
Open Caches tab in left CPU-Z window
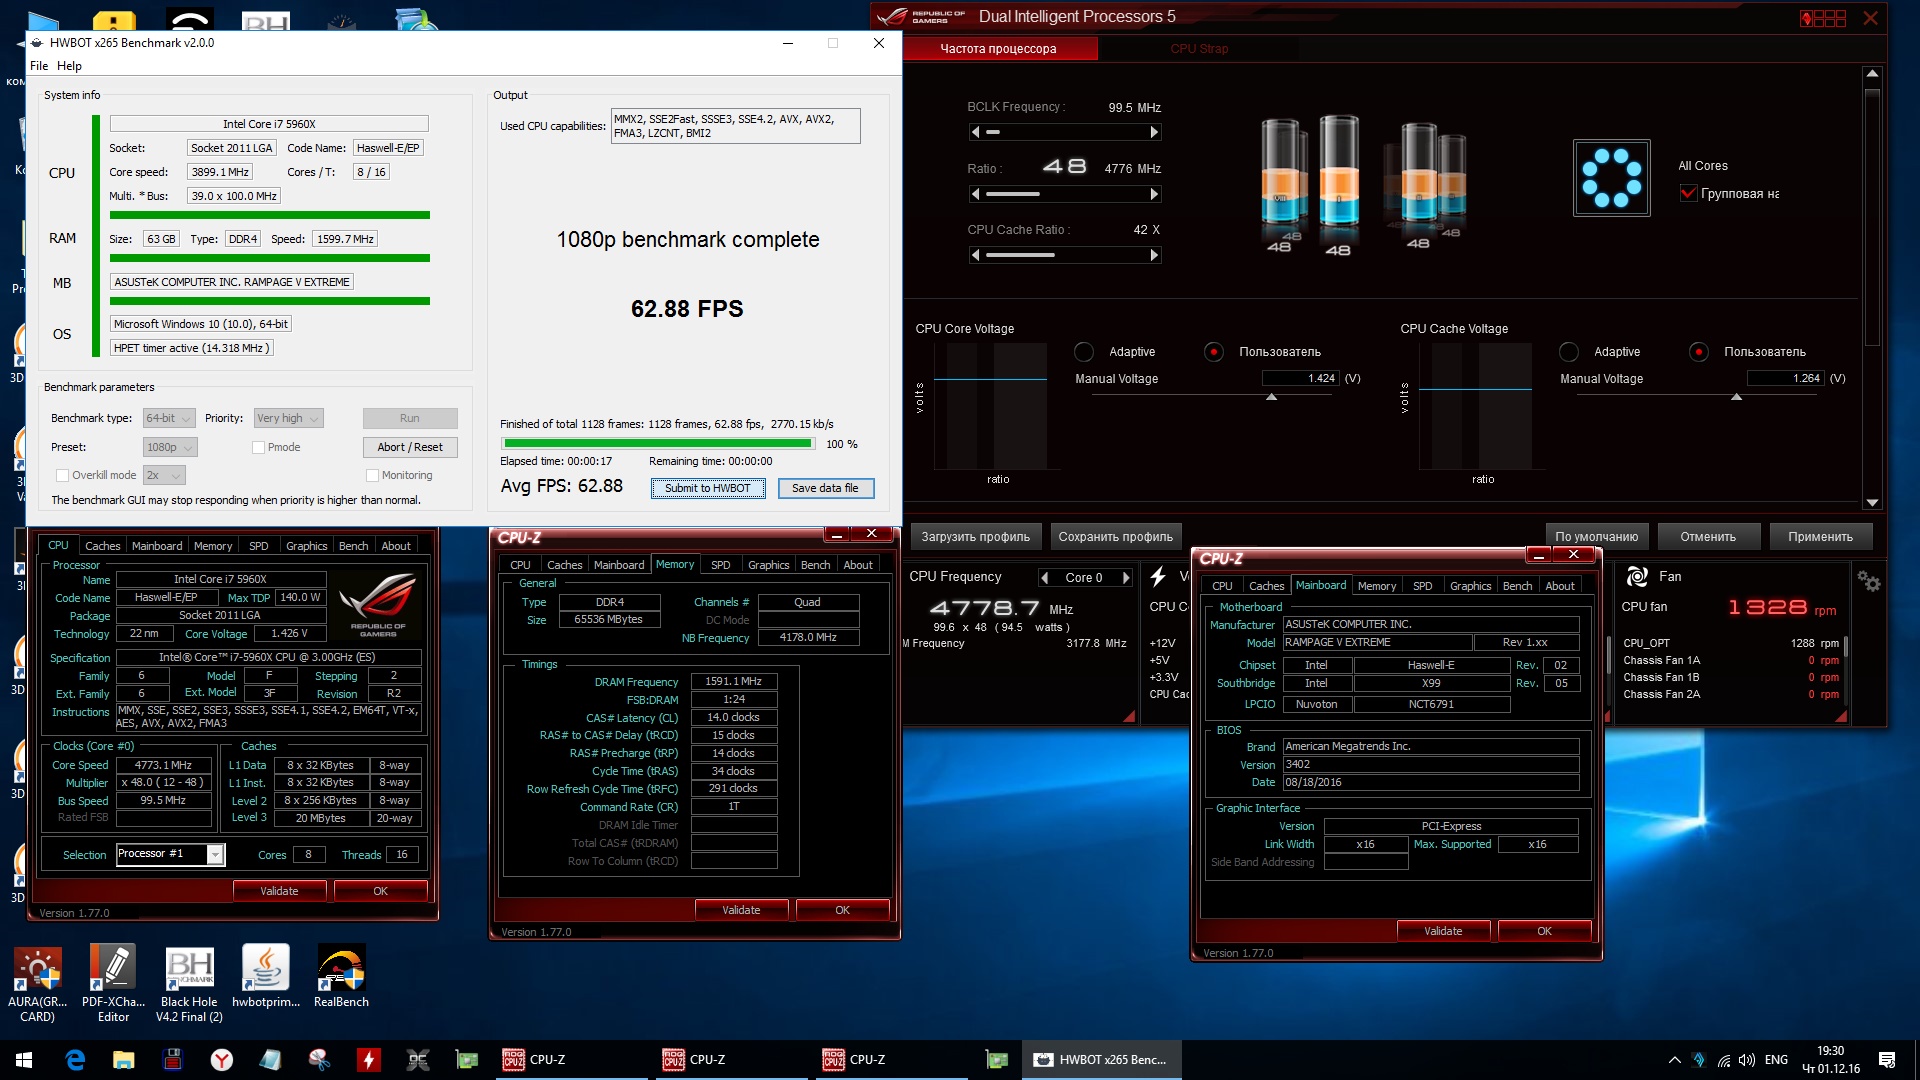coord(102,546)
